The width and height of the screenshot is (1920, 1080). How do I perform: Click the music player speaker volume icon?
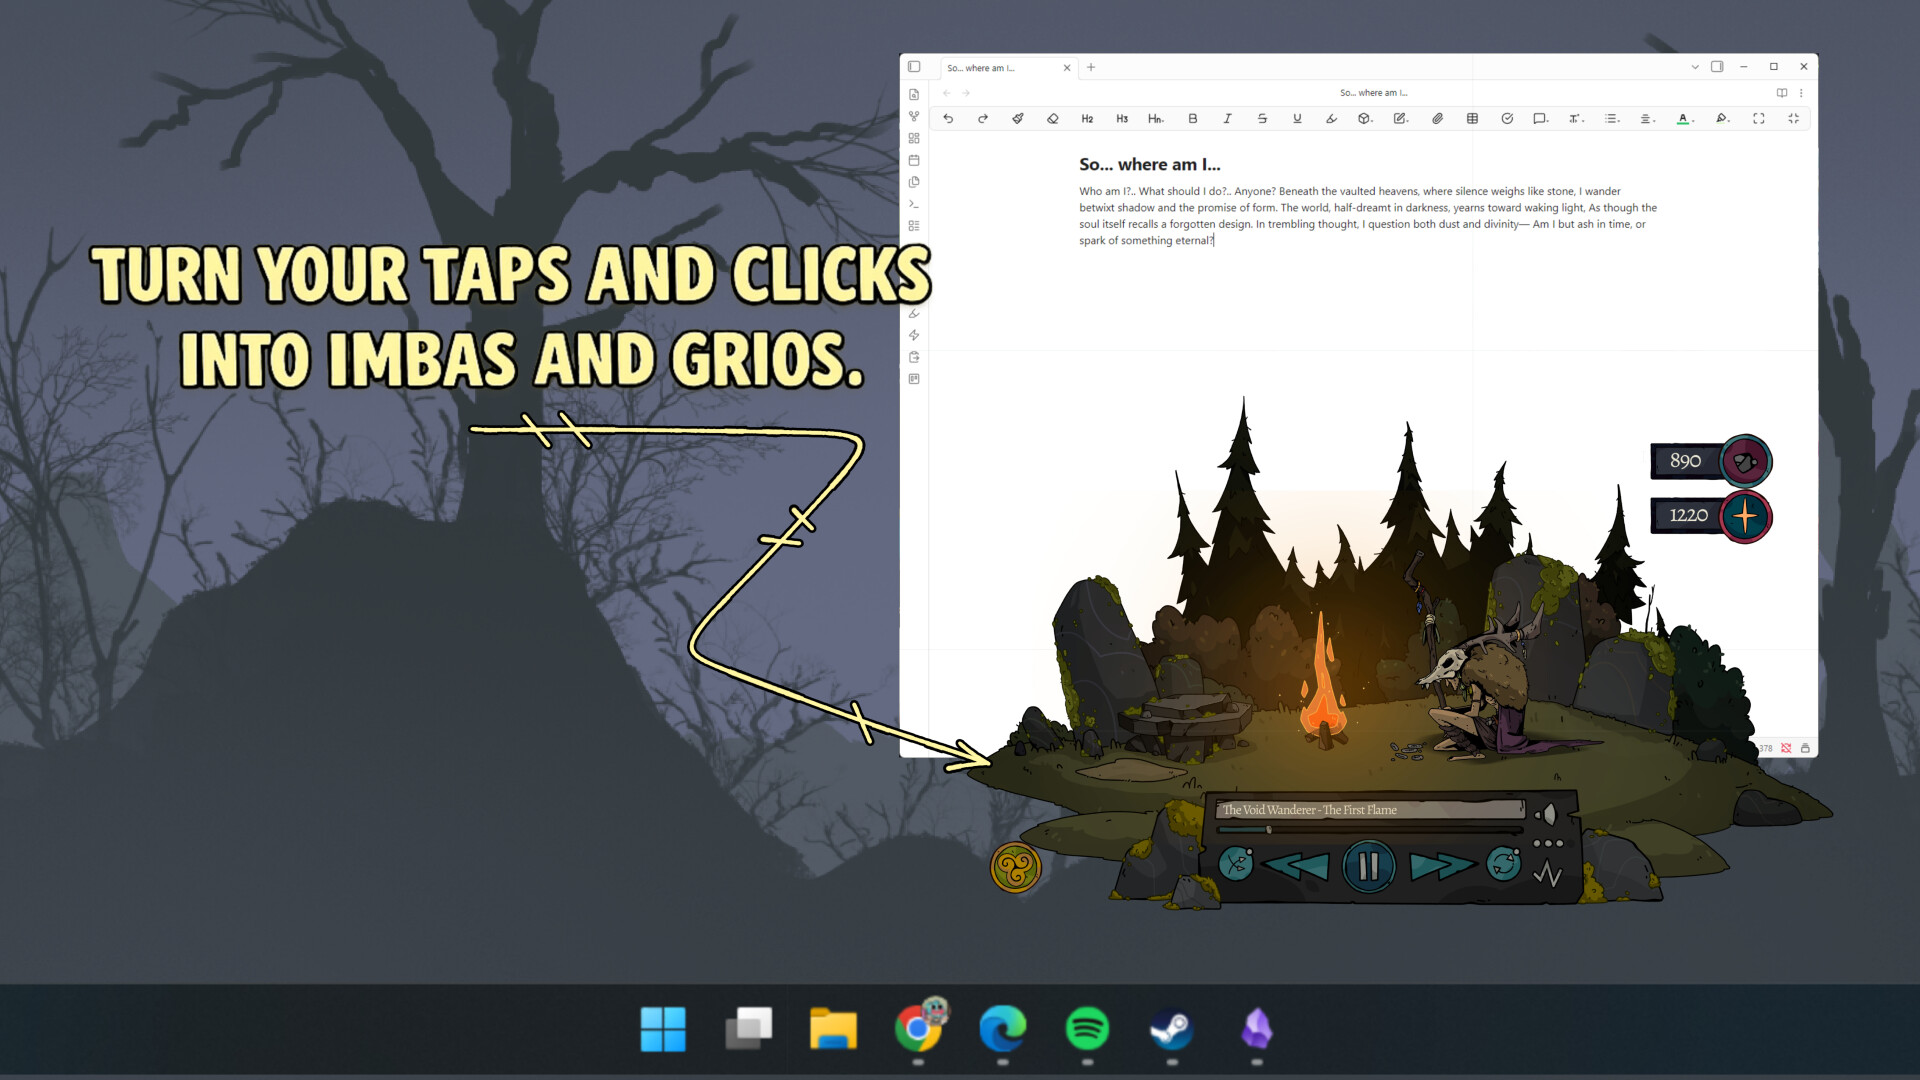pyautogui.click(x=1547, y=814)
